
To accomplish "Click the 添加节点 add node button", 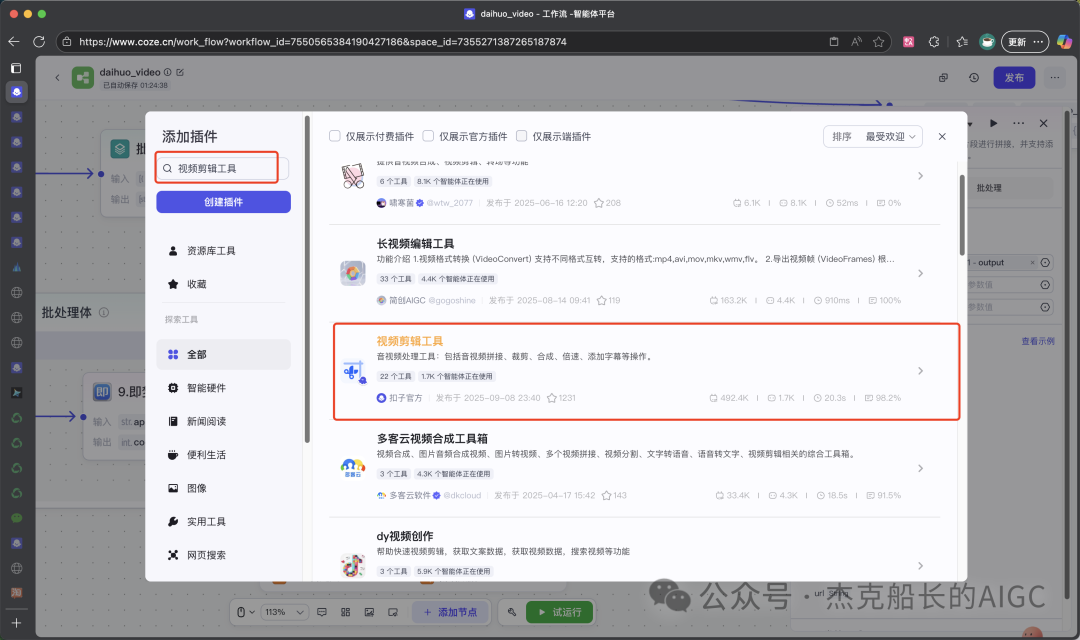I will tap(450, 612).
